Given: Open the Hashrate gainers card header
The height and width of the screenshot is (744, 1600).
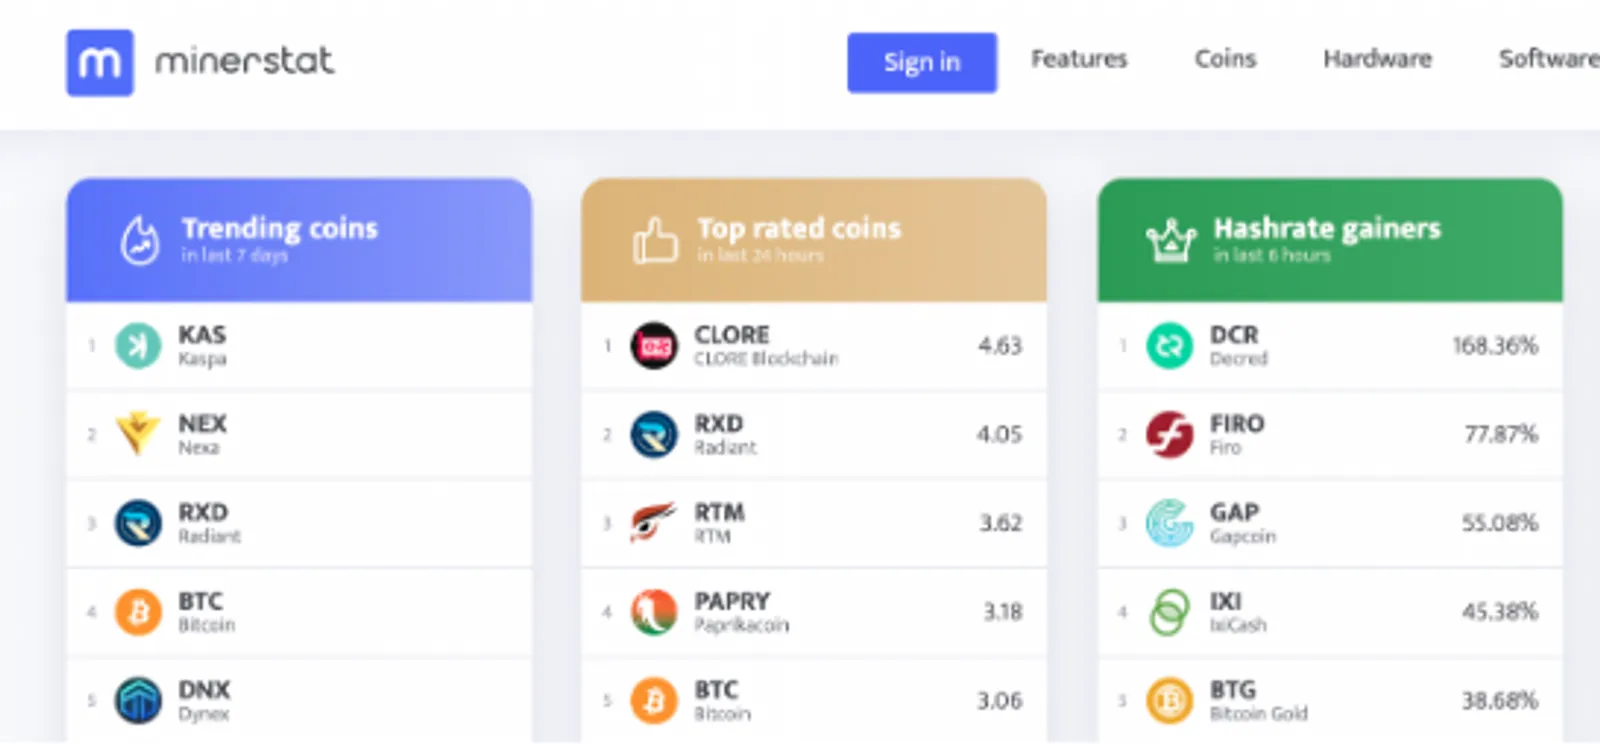Looking at the screenshot, I should click(1330, 240).
